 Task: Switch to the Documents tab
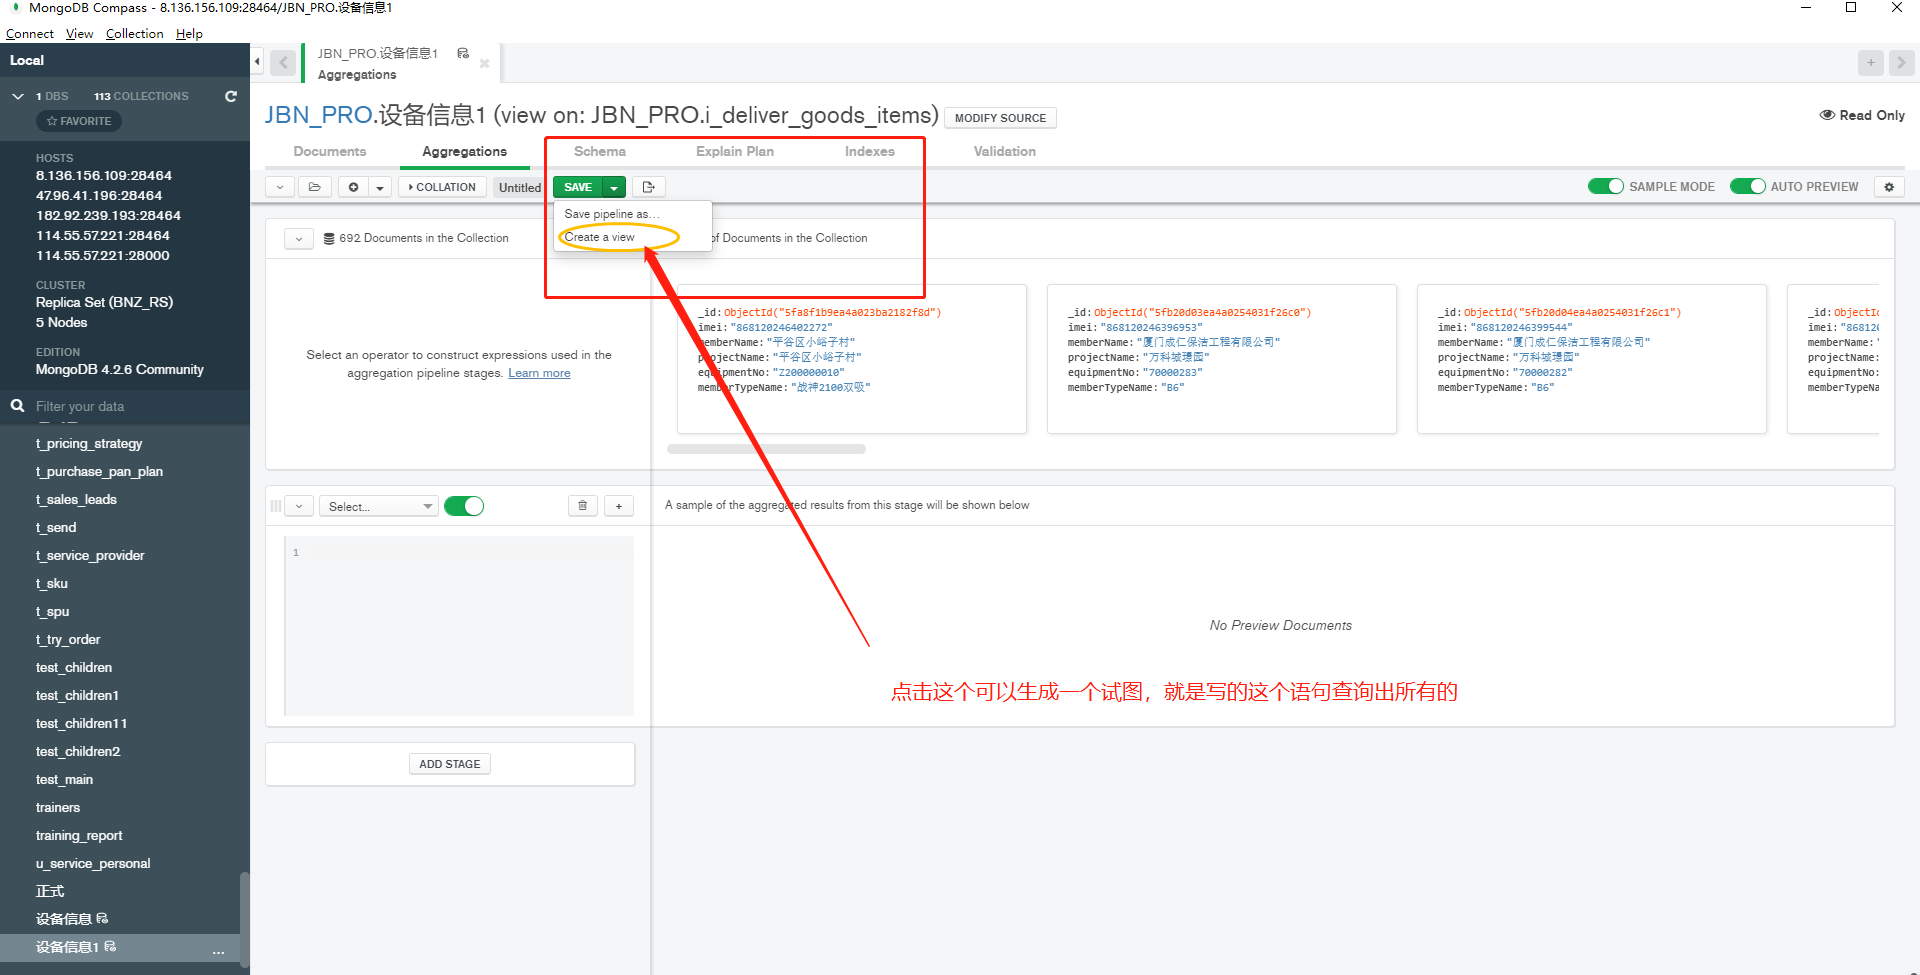pyautogui.click(x=330, y=152)
